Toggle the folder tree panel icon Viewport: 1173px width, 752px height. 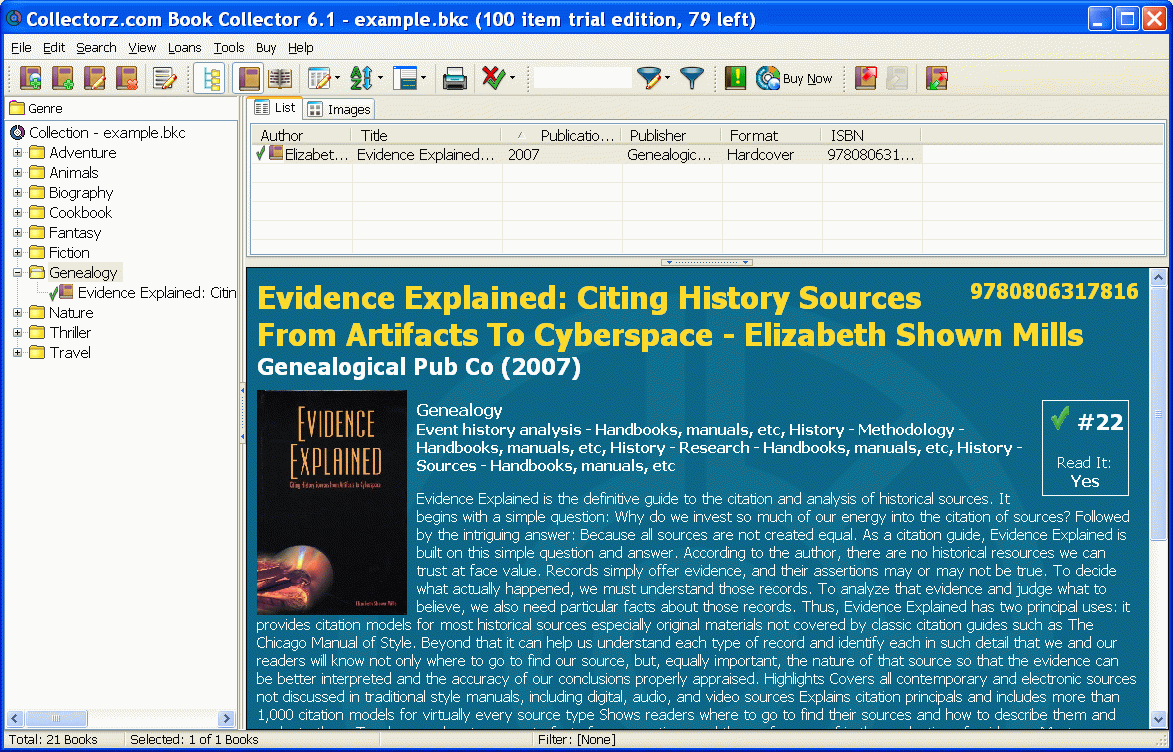click(x=209, y=79)
